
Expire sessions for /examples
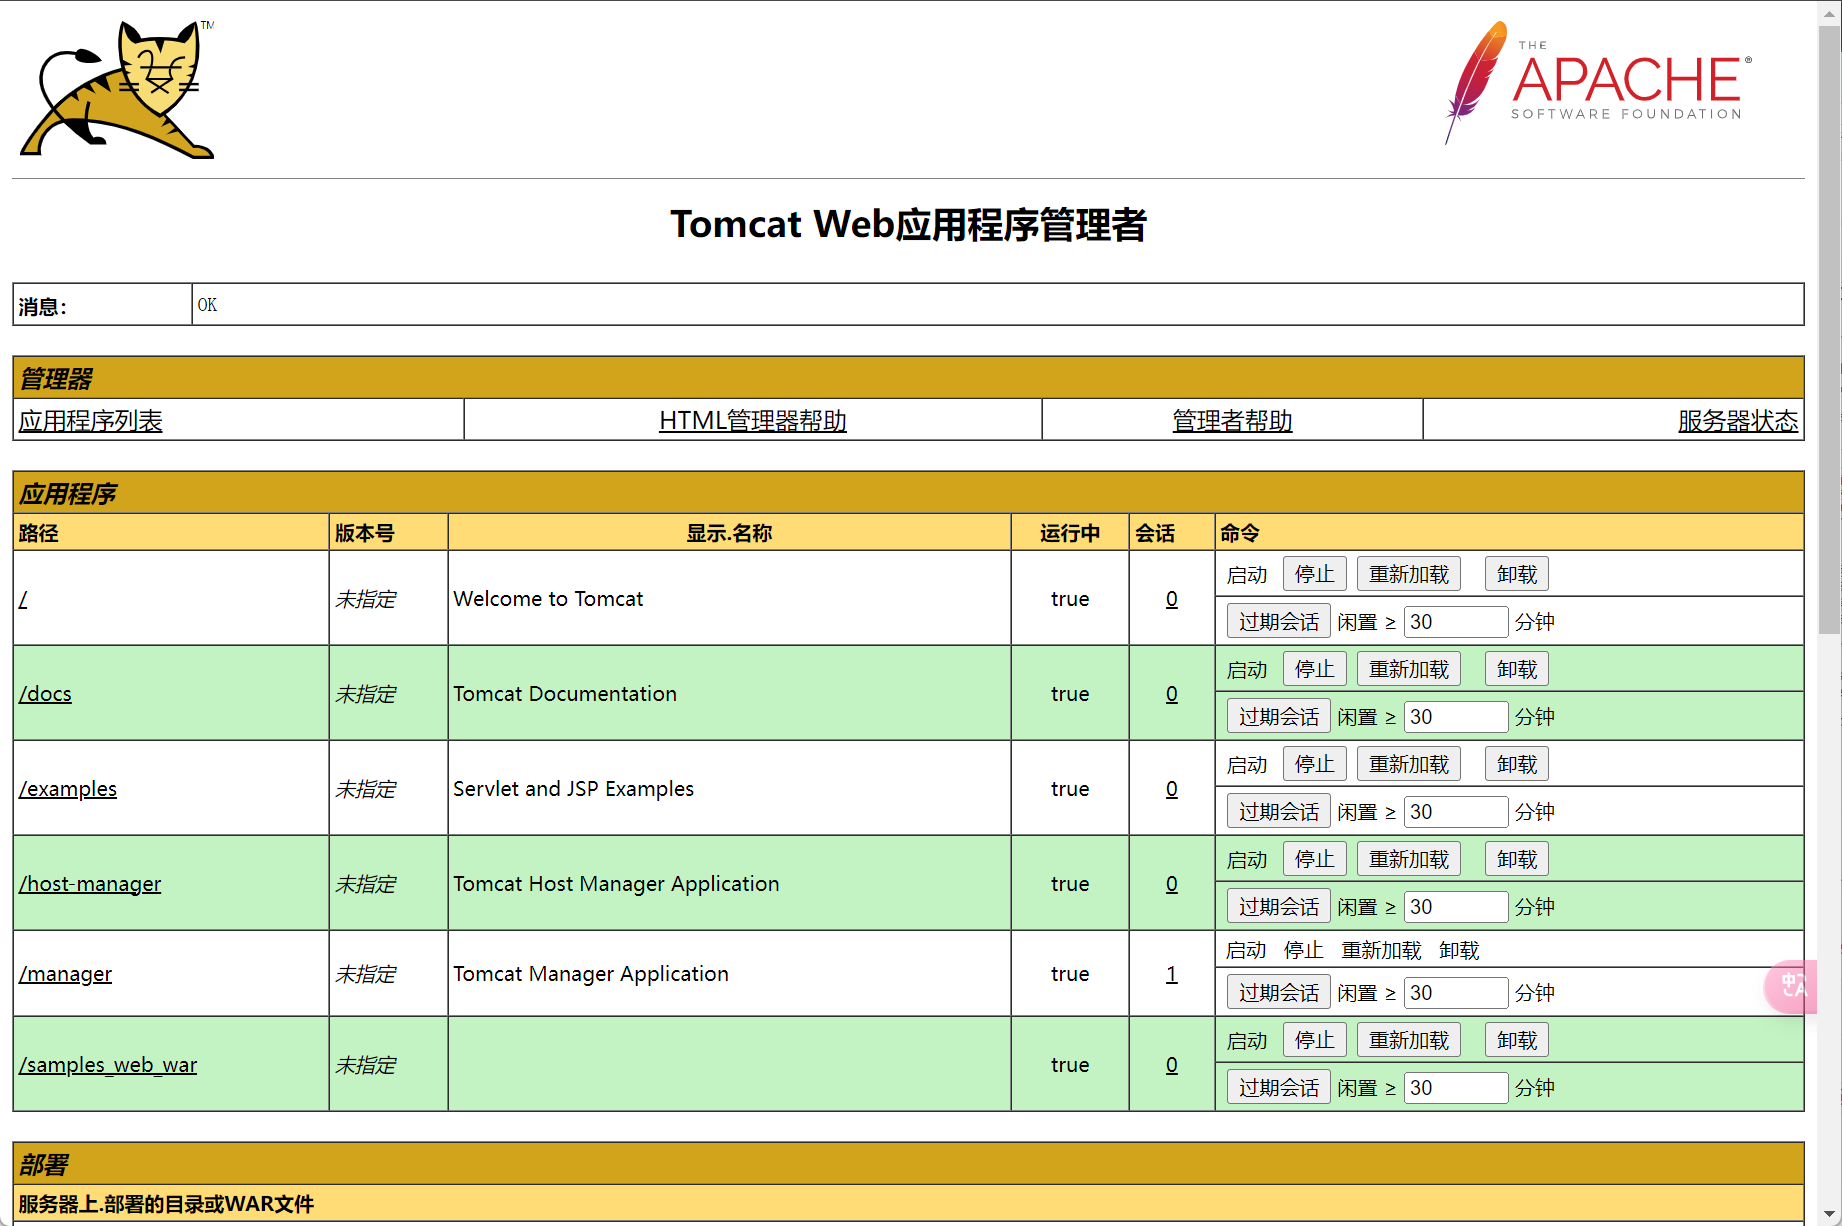(x=1279, y=811)
